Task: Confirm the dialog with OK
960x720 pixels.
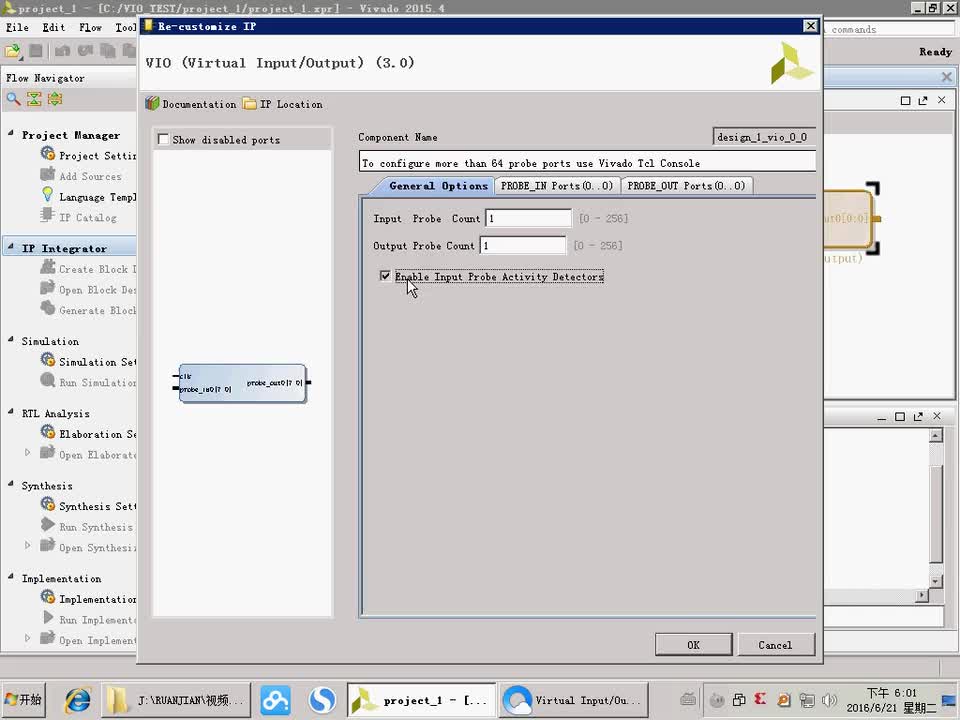Action: coord(693,645)
